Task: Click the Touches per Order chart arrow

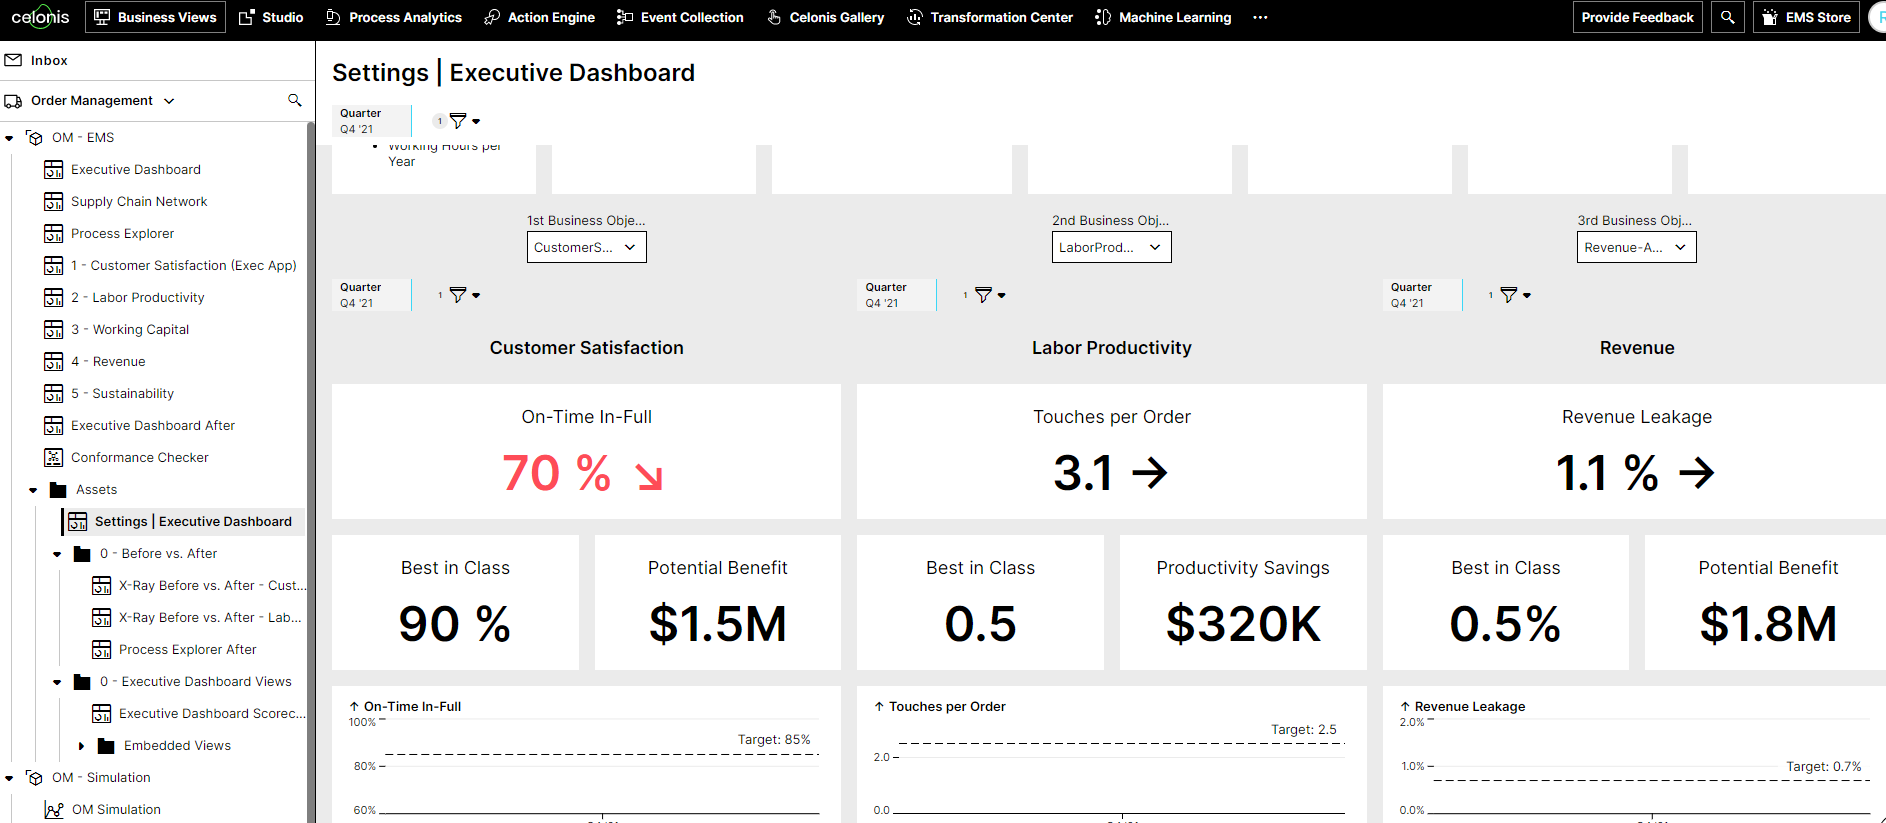Action: point(879,706)
